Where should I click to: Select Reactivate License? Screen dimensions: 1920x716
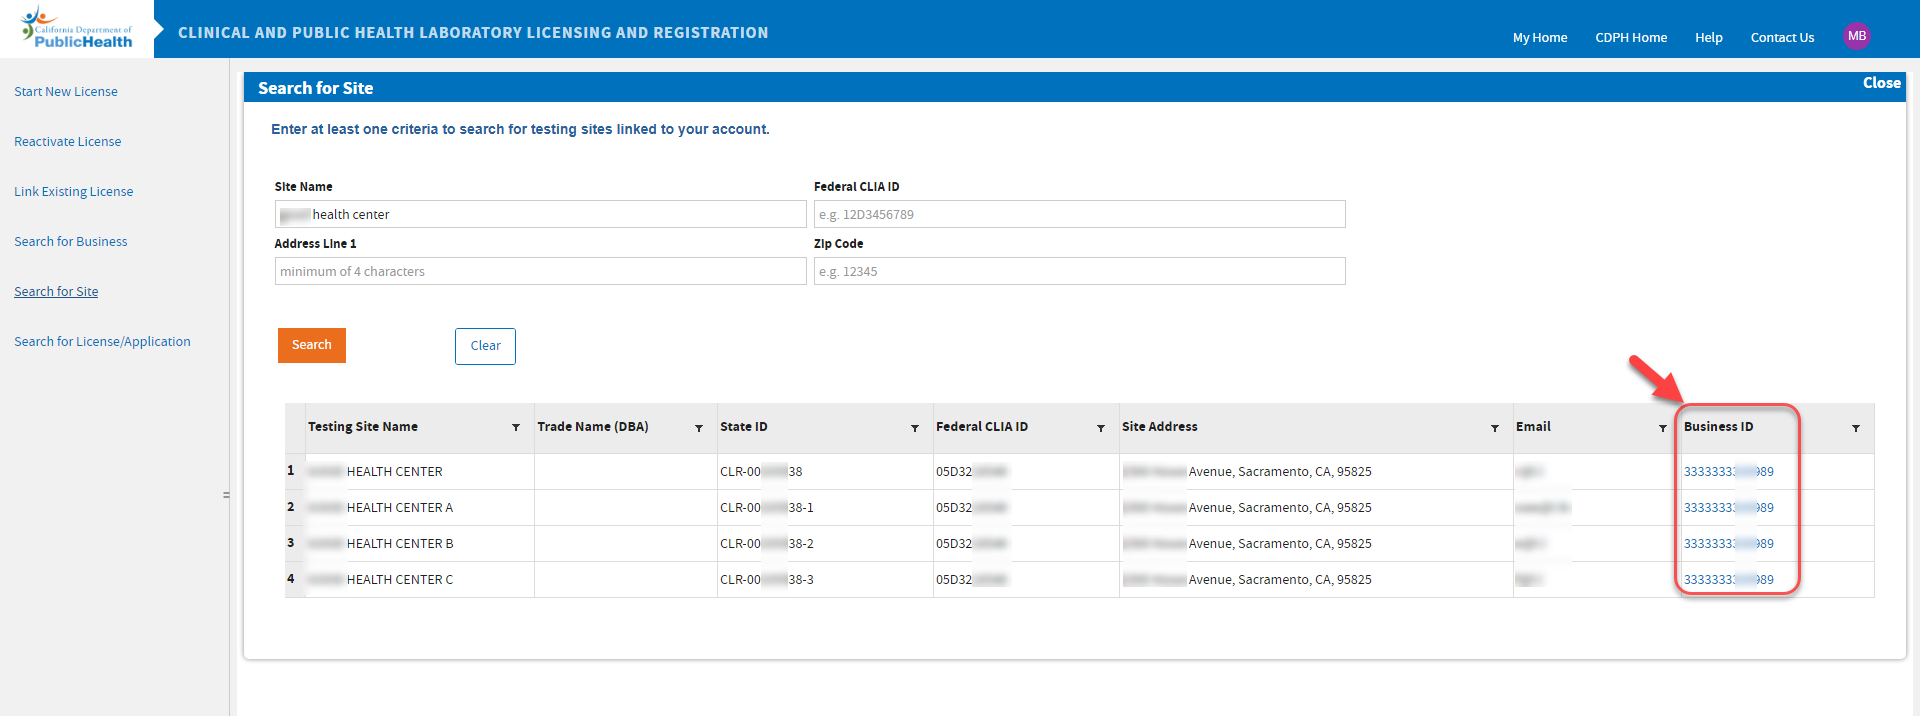(68, 141)
